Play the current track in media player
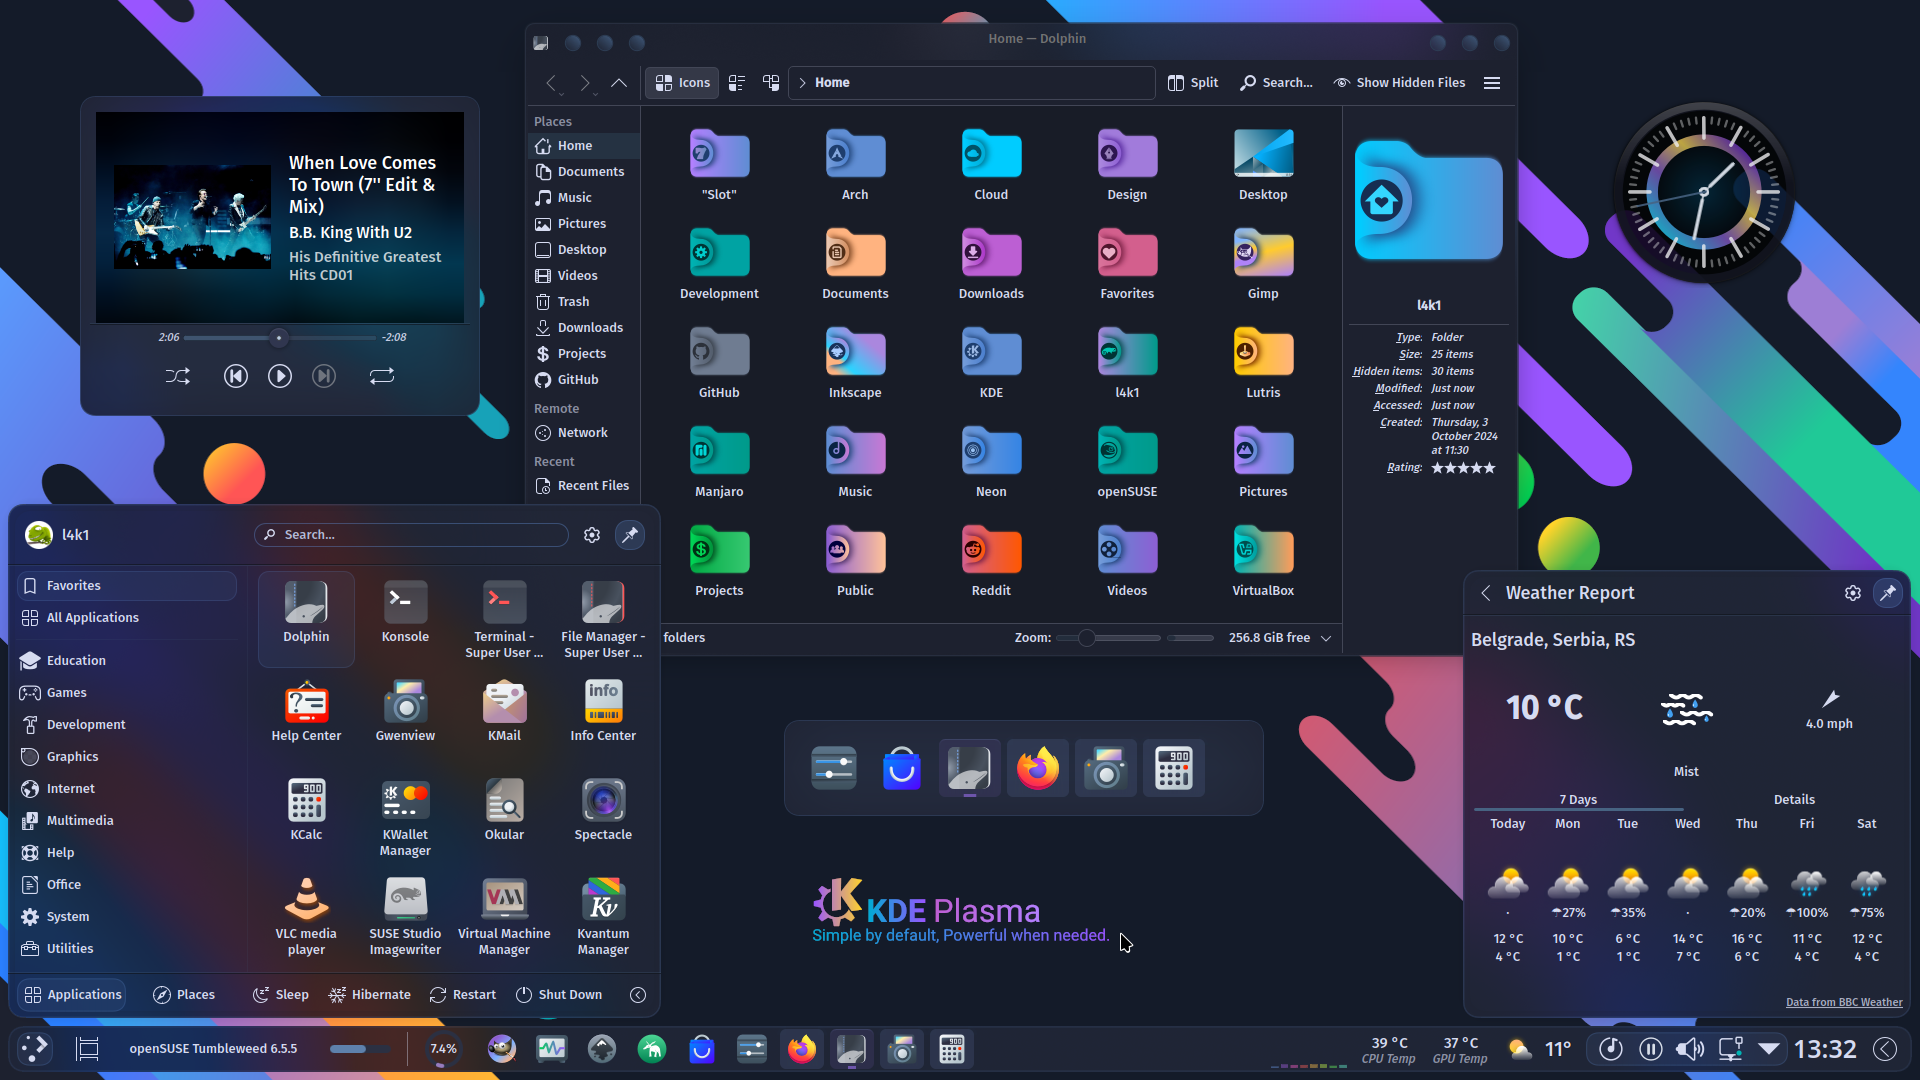This screenshot has width=1920, height=1080. pos(280,376)
